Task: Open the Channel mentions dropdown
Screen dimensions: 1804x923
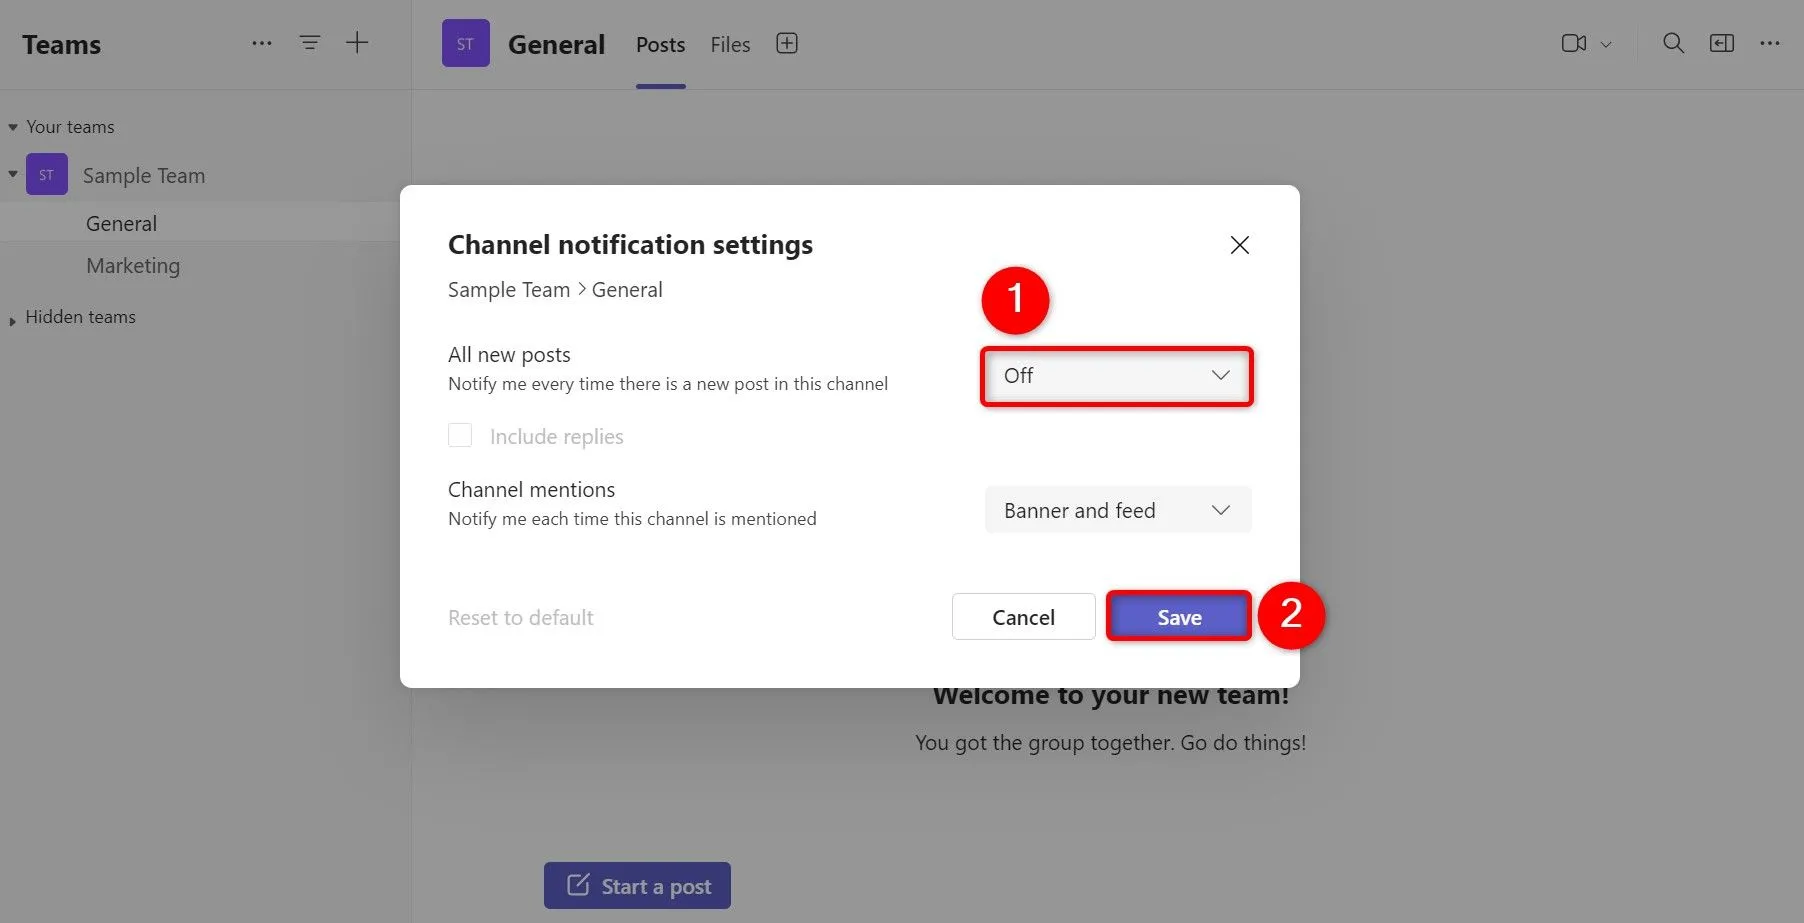Action: click(x=1116, y=510)
